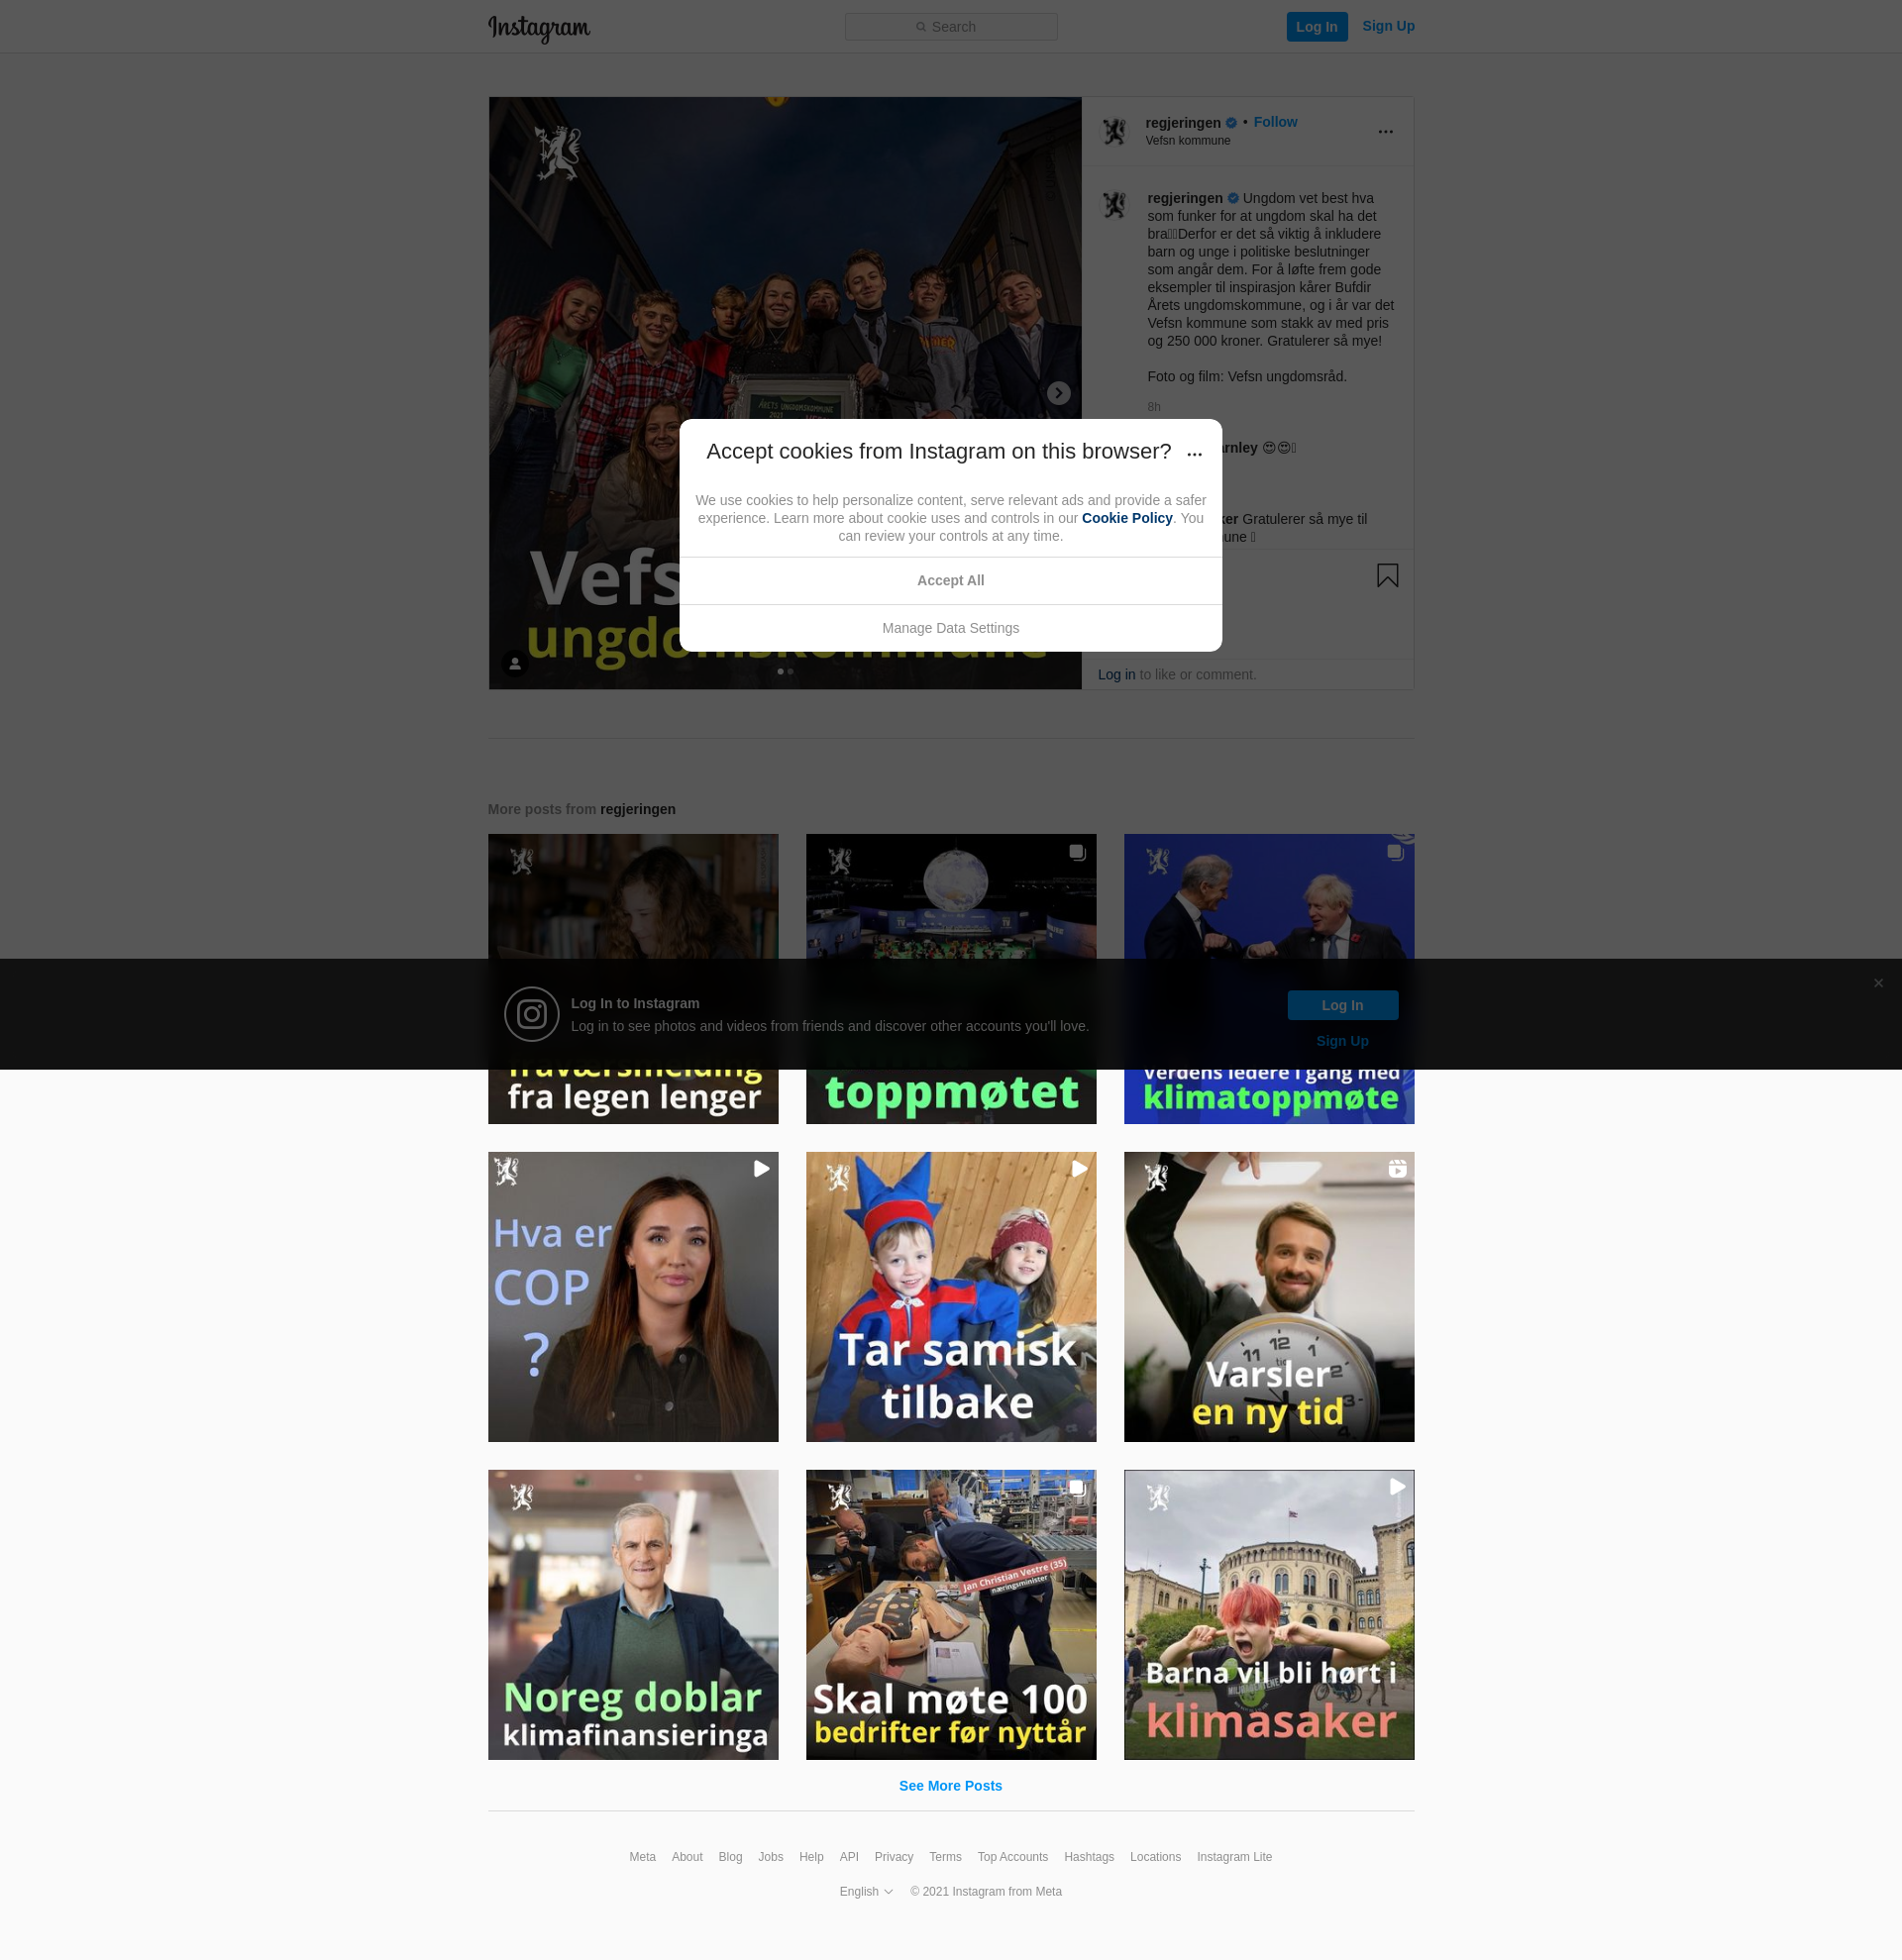
Task: Open Blog footer link
Action: point(730,1857)
